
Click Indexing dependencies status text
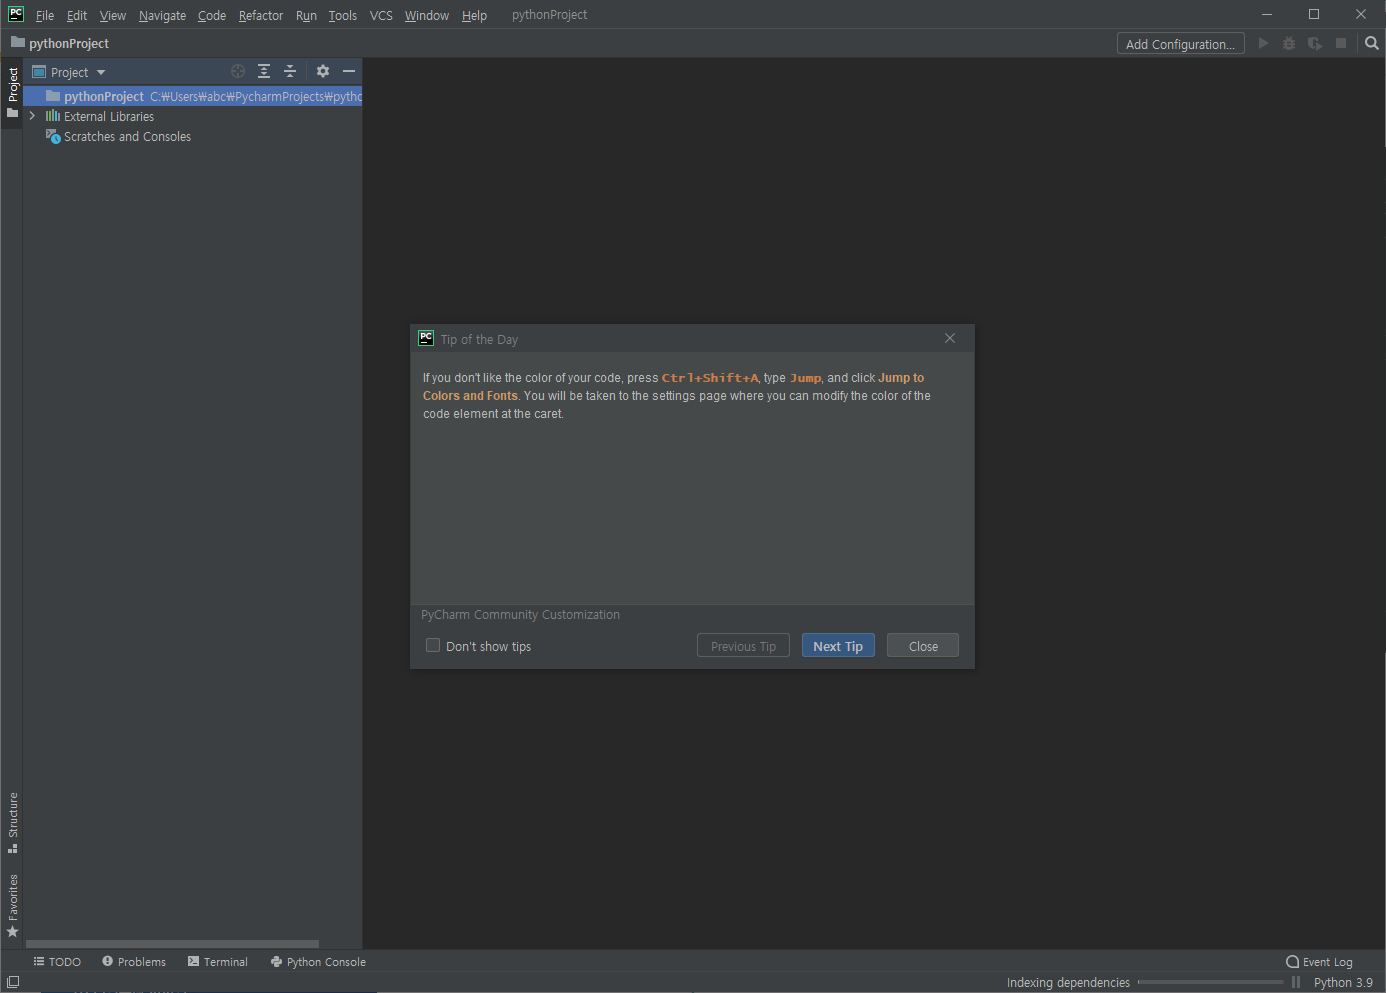[x=1068, y=982]
